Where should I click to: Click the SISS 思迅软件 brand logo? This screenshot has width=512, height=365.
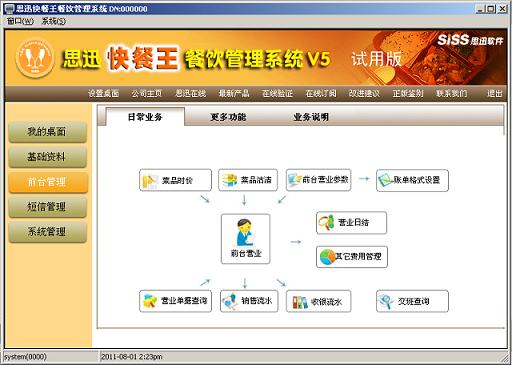point(470,40)
